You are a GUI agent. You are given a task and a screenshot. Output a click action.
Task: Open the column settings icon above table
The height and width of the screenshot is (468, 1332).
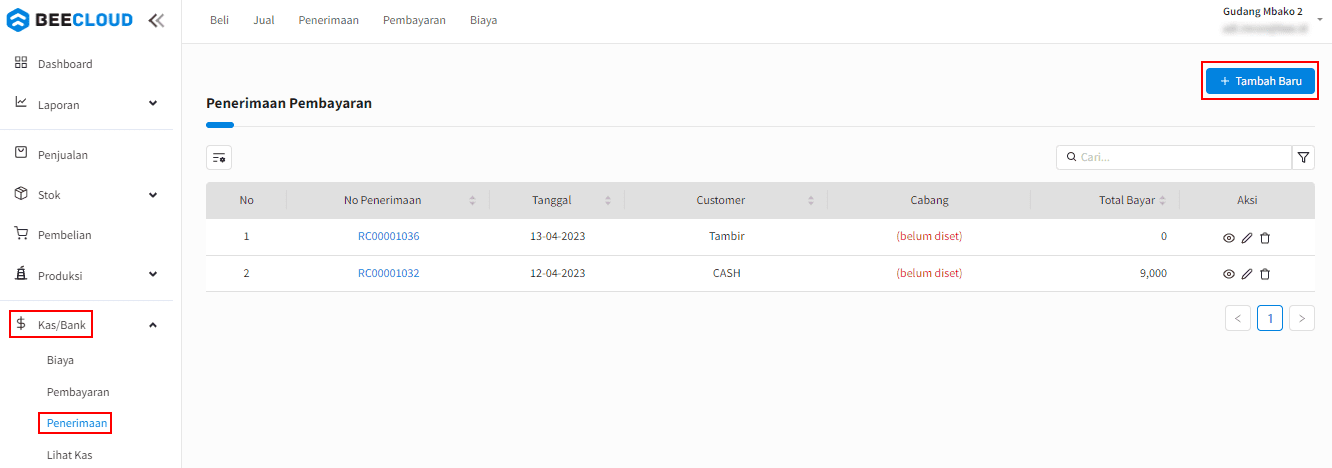pos(219,157)
